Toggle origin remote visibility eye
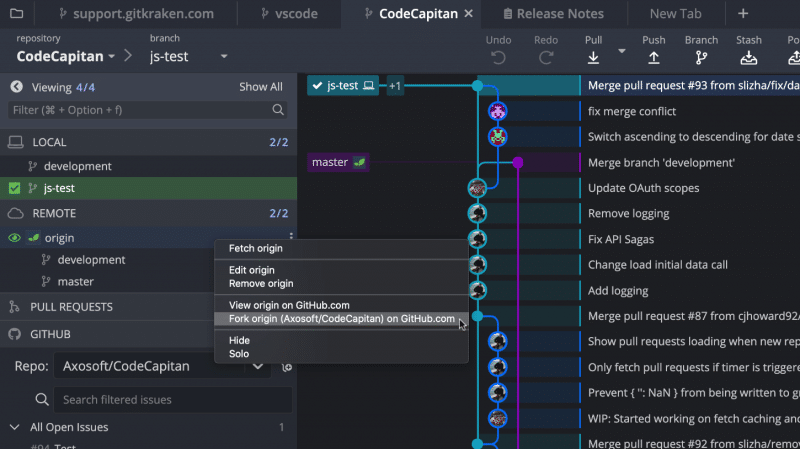Screen dimensions: 800x449 tap(14, 238)
